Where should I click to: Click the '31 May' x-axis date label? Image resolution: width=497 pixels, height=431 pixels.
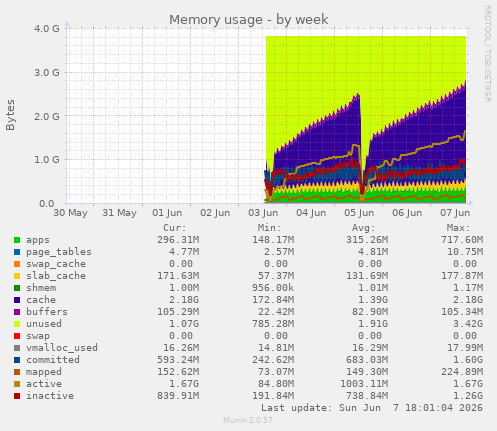(119, 213)
